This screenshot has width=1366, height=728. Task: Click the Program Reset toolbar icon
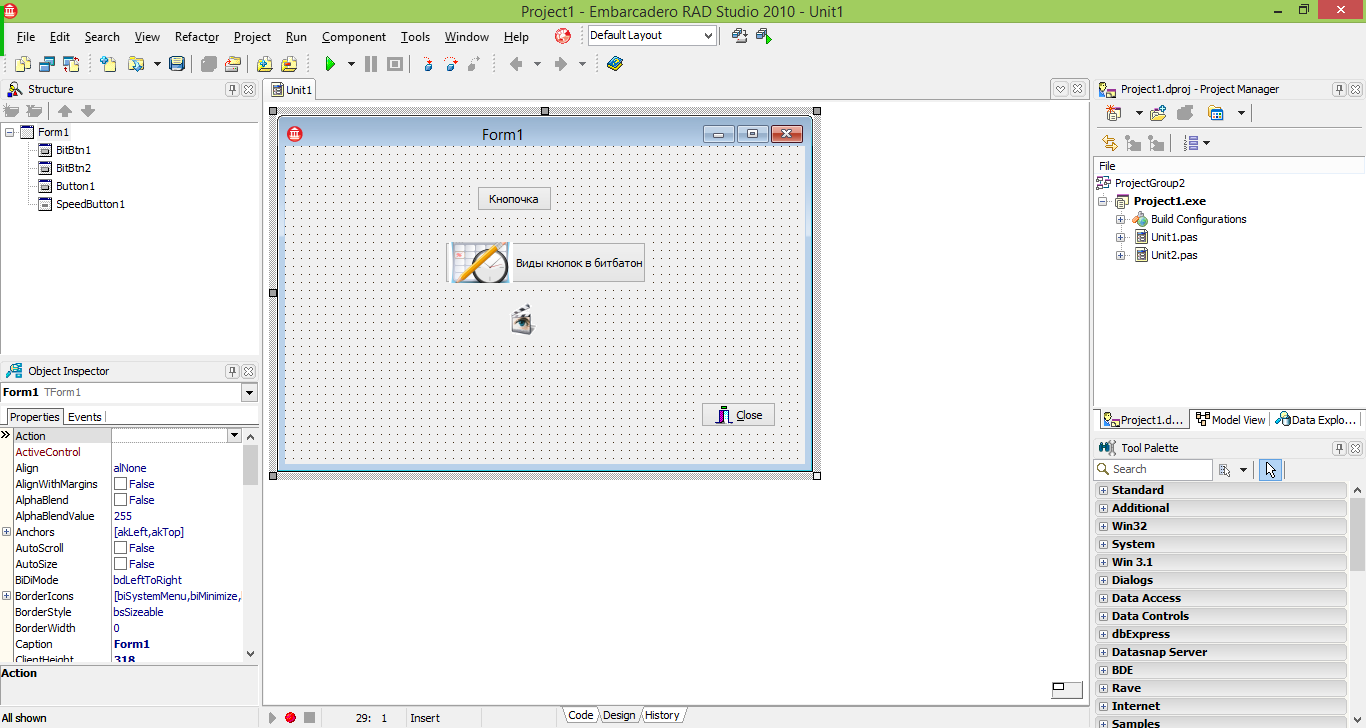click(395, 64)
